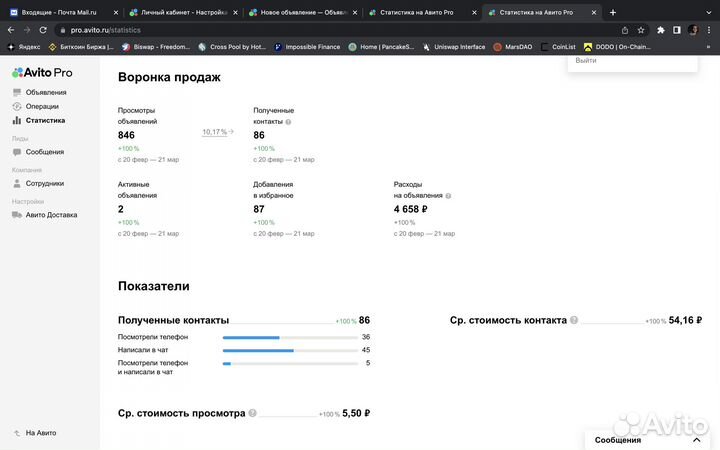Open Объявления in the sidebar
Screen dimensions: 720x450
pyautogui.click(x=40, y=92)
